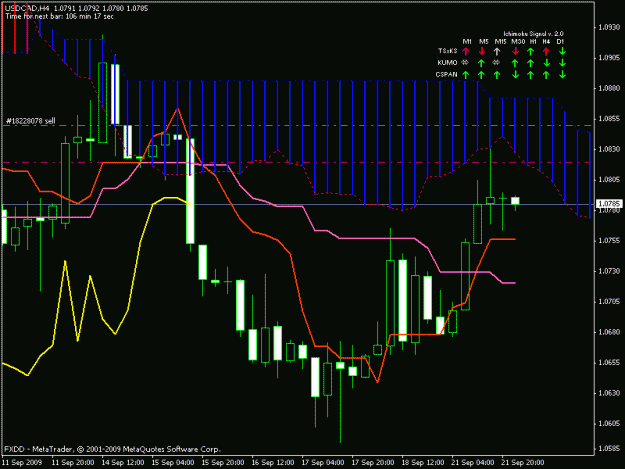This screenshot has height=469, width=625.
Task: Click the CSPAN H1 green up arrow
Action: click(x=531, y=75)
